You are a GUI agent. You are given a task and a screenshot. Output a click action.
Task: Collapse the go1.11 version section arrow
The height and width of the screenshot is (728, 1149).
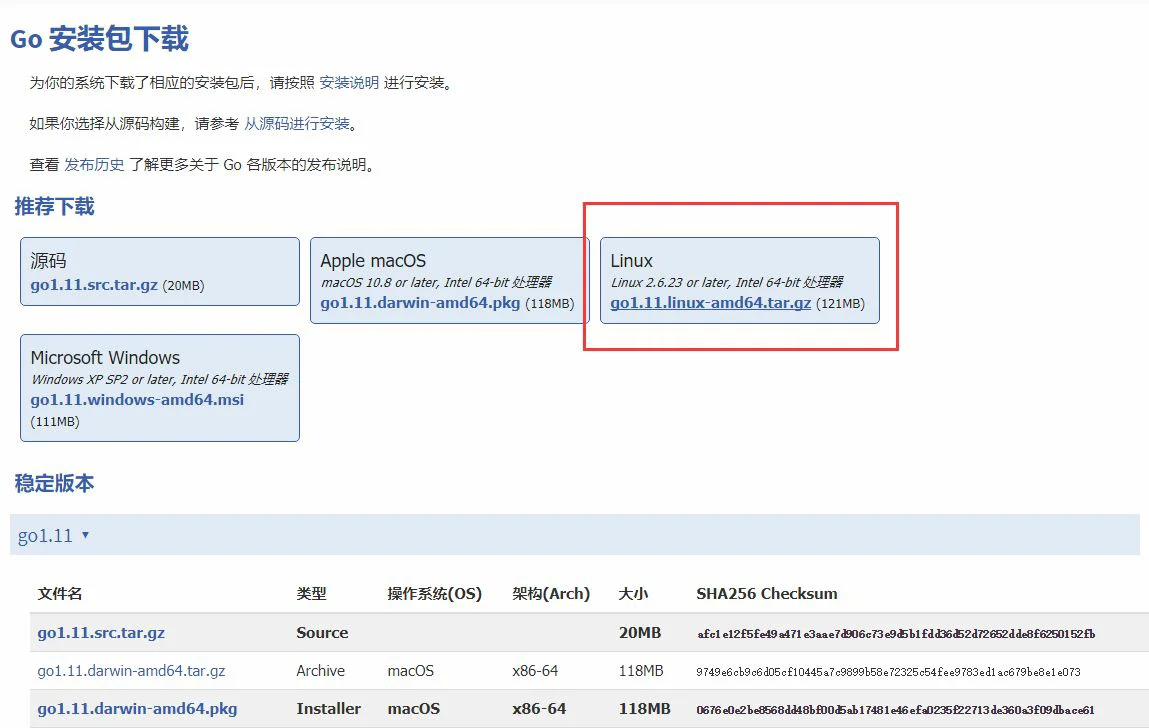[x=86, y=535]
